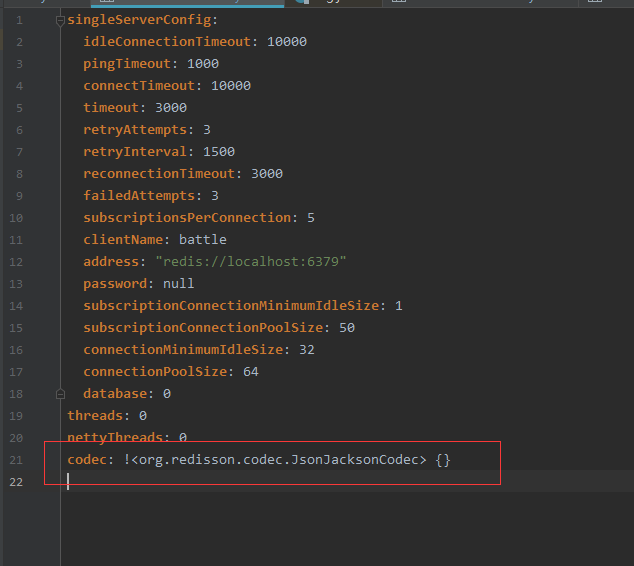Screen dimensions: 634x566
Task: Click the value 50 after subscriptionConnectionPoolSize
Action: [x=347, y=327]
